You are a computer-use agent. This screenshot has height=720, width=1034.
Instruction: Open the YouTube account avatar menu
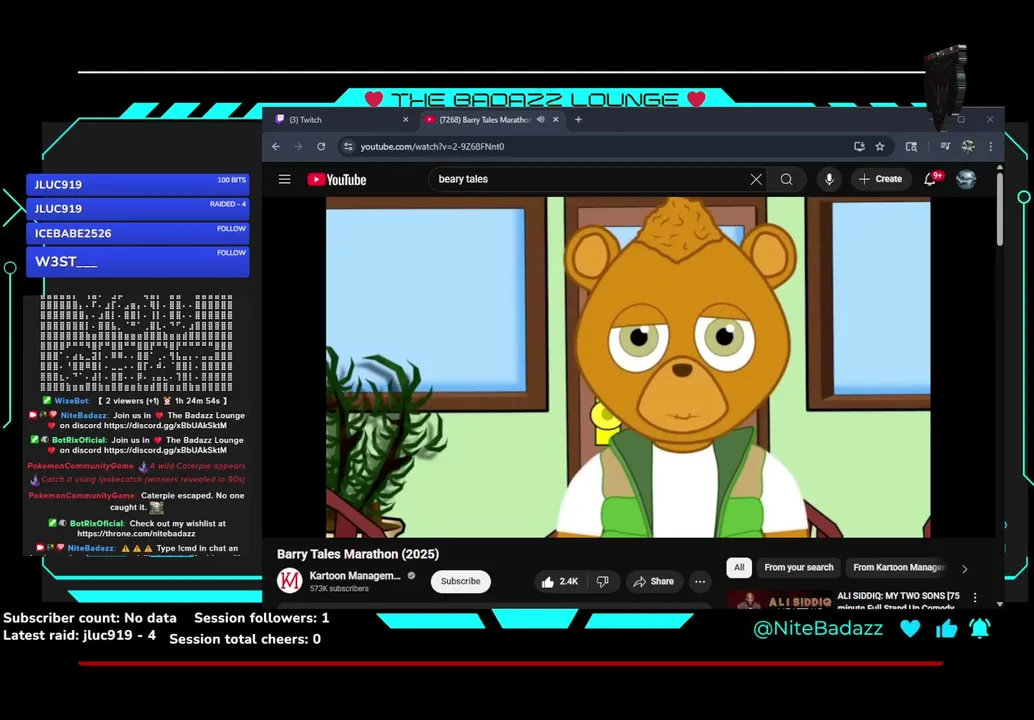(966, 179)
